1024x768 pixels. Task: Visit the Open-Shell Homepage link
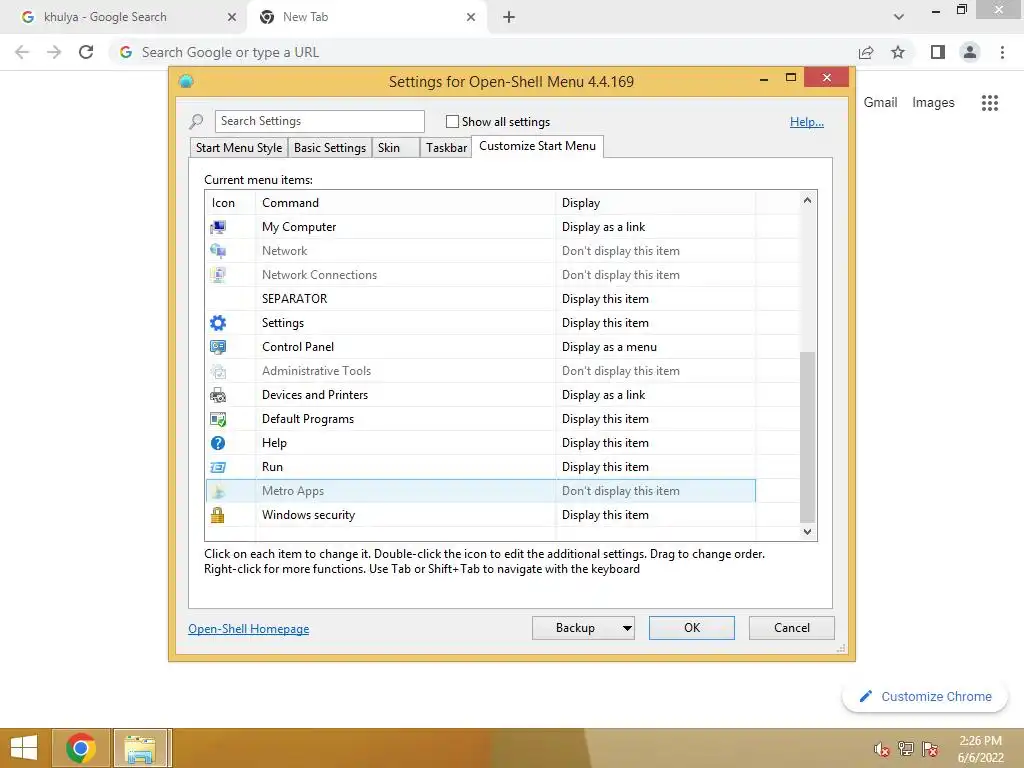(x=249, y=629)
